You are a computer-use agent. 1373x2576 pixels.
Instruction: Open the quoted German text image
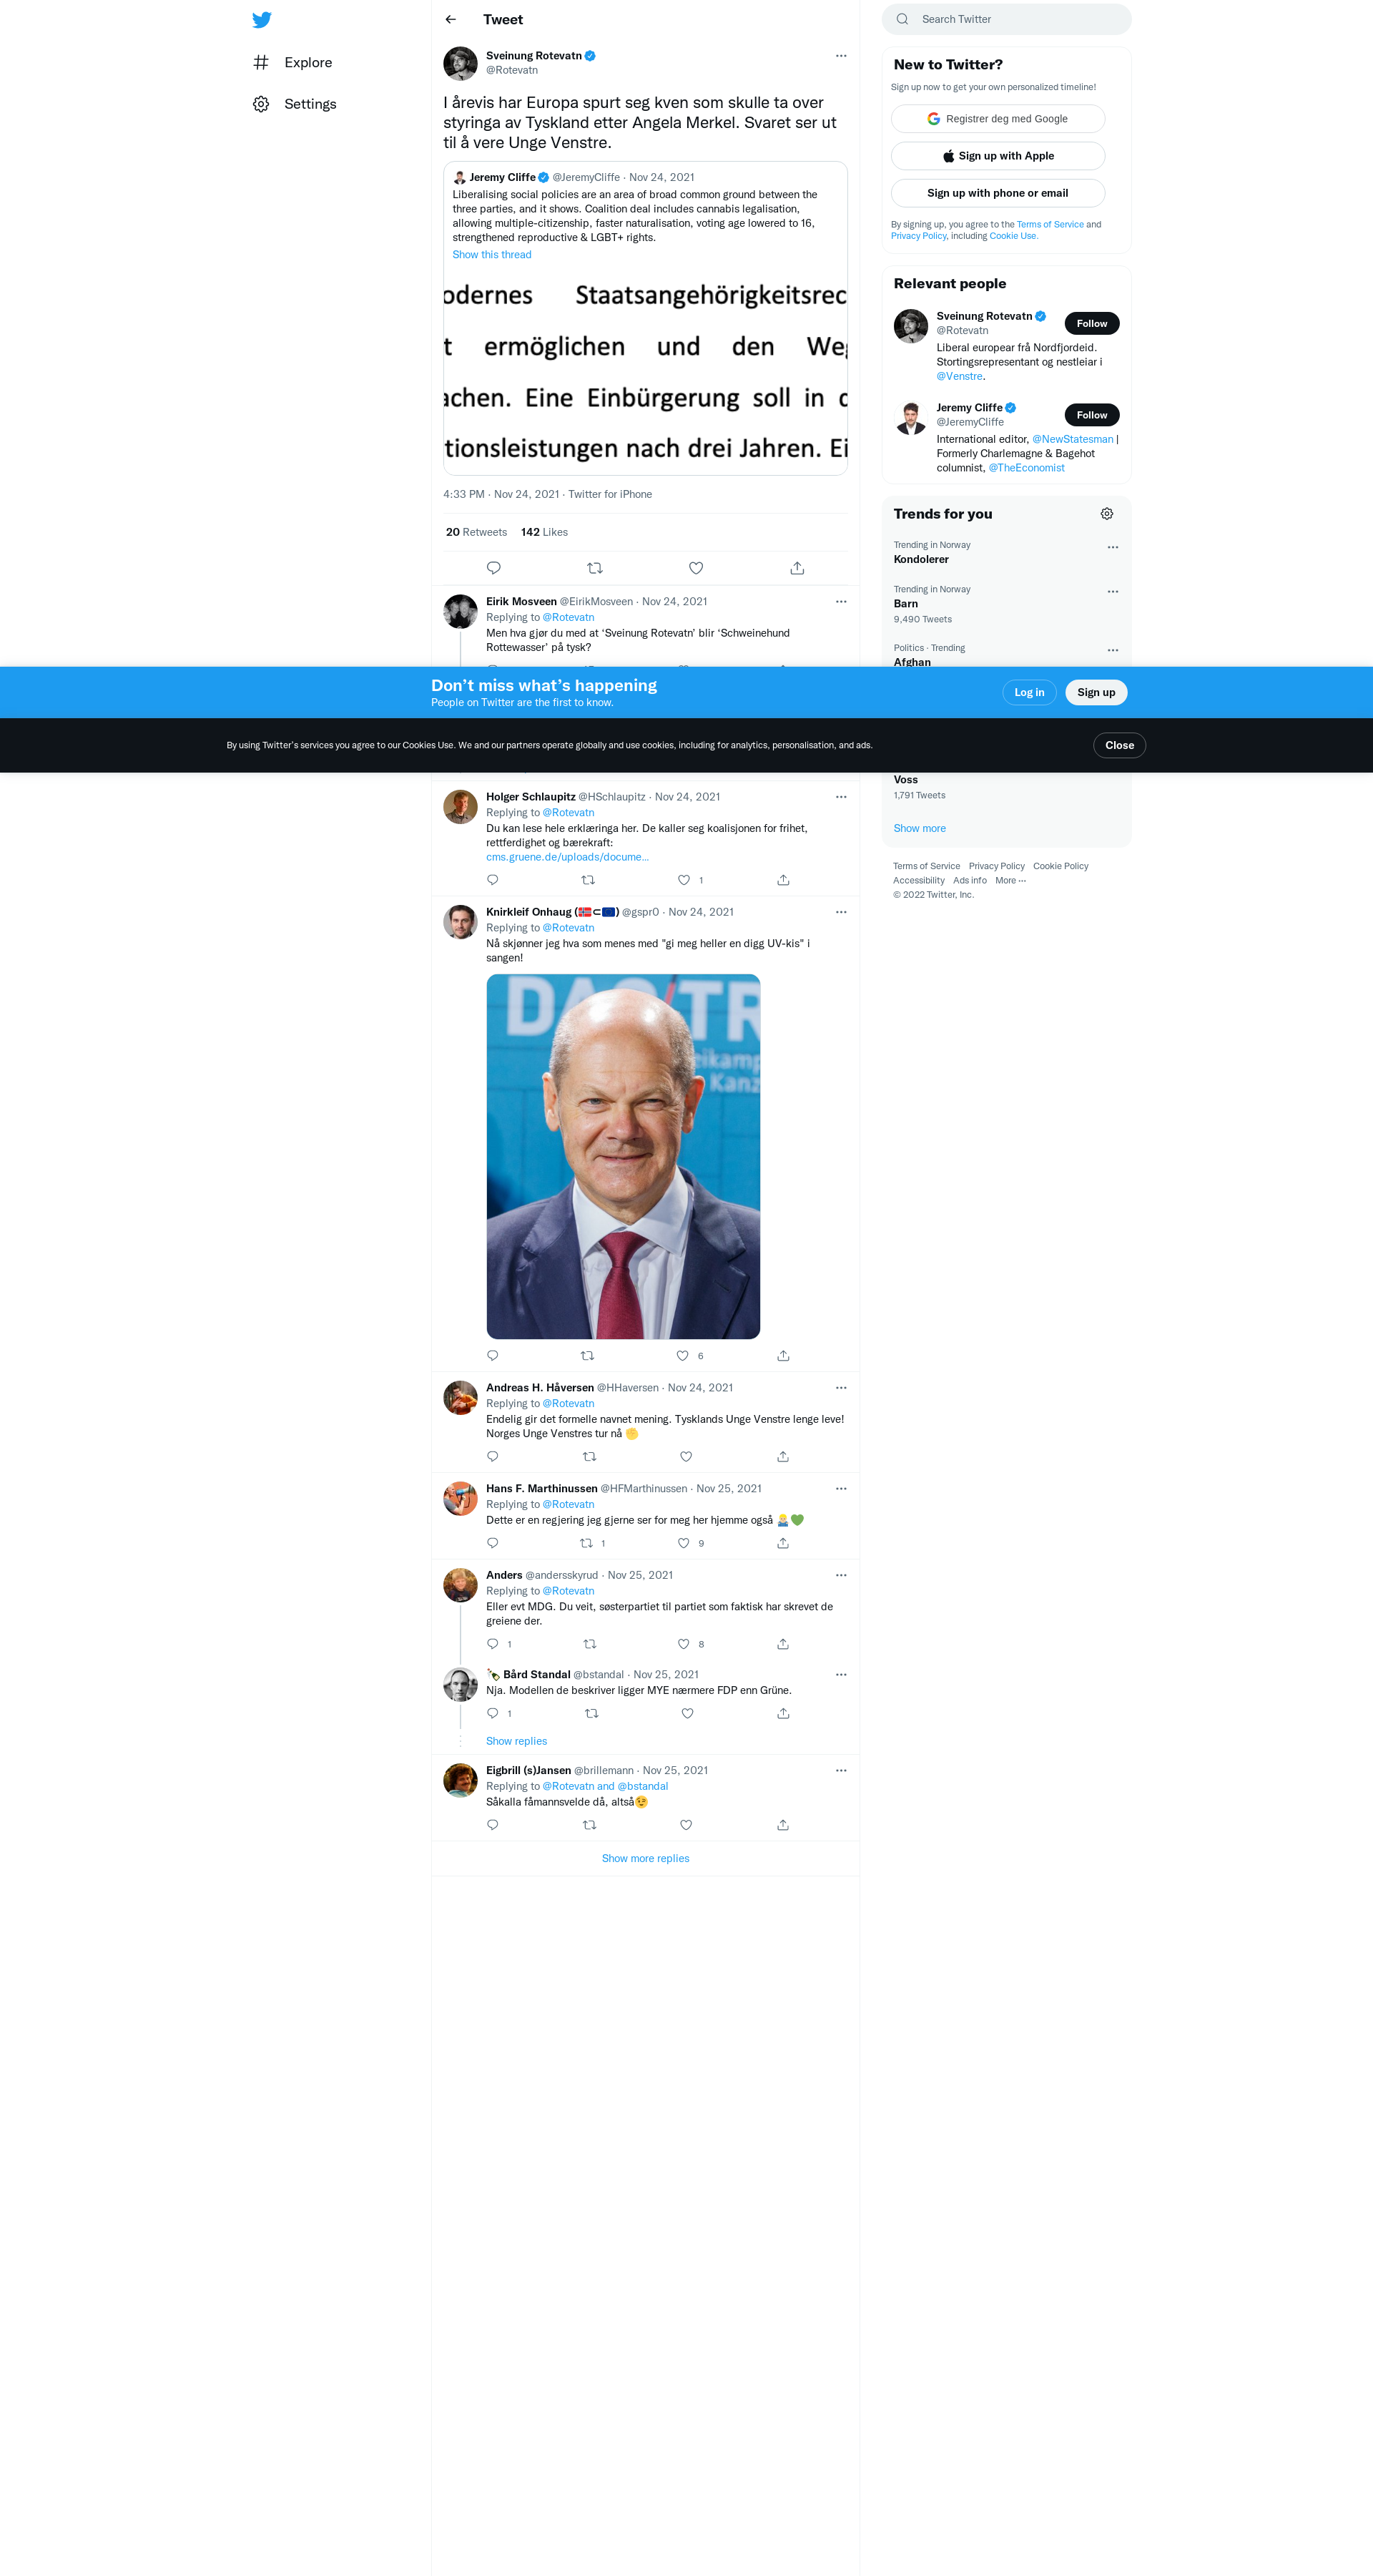(x=645, y=371)
